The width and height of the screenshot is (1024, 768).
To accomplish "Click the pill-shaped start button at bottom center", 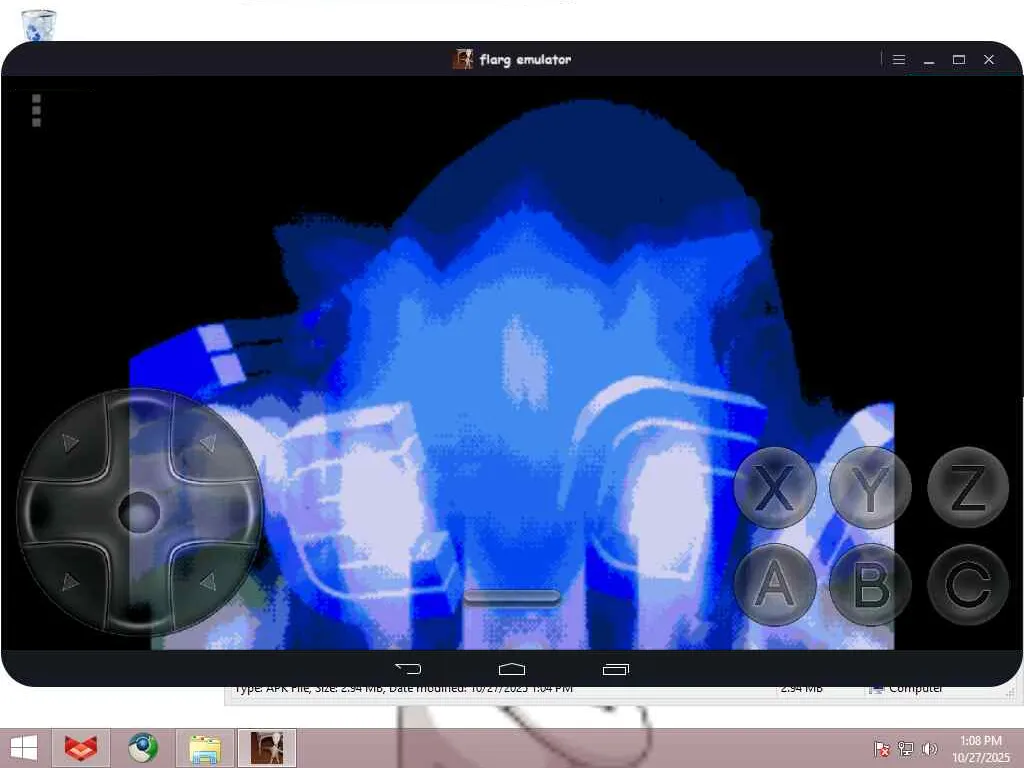I will (x=512, y=597).
